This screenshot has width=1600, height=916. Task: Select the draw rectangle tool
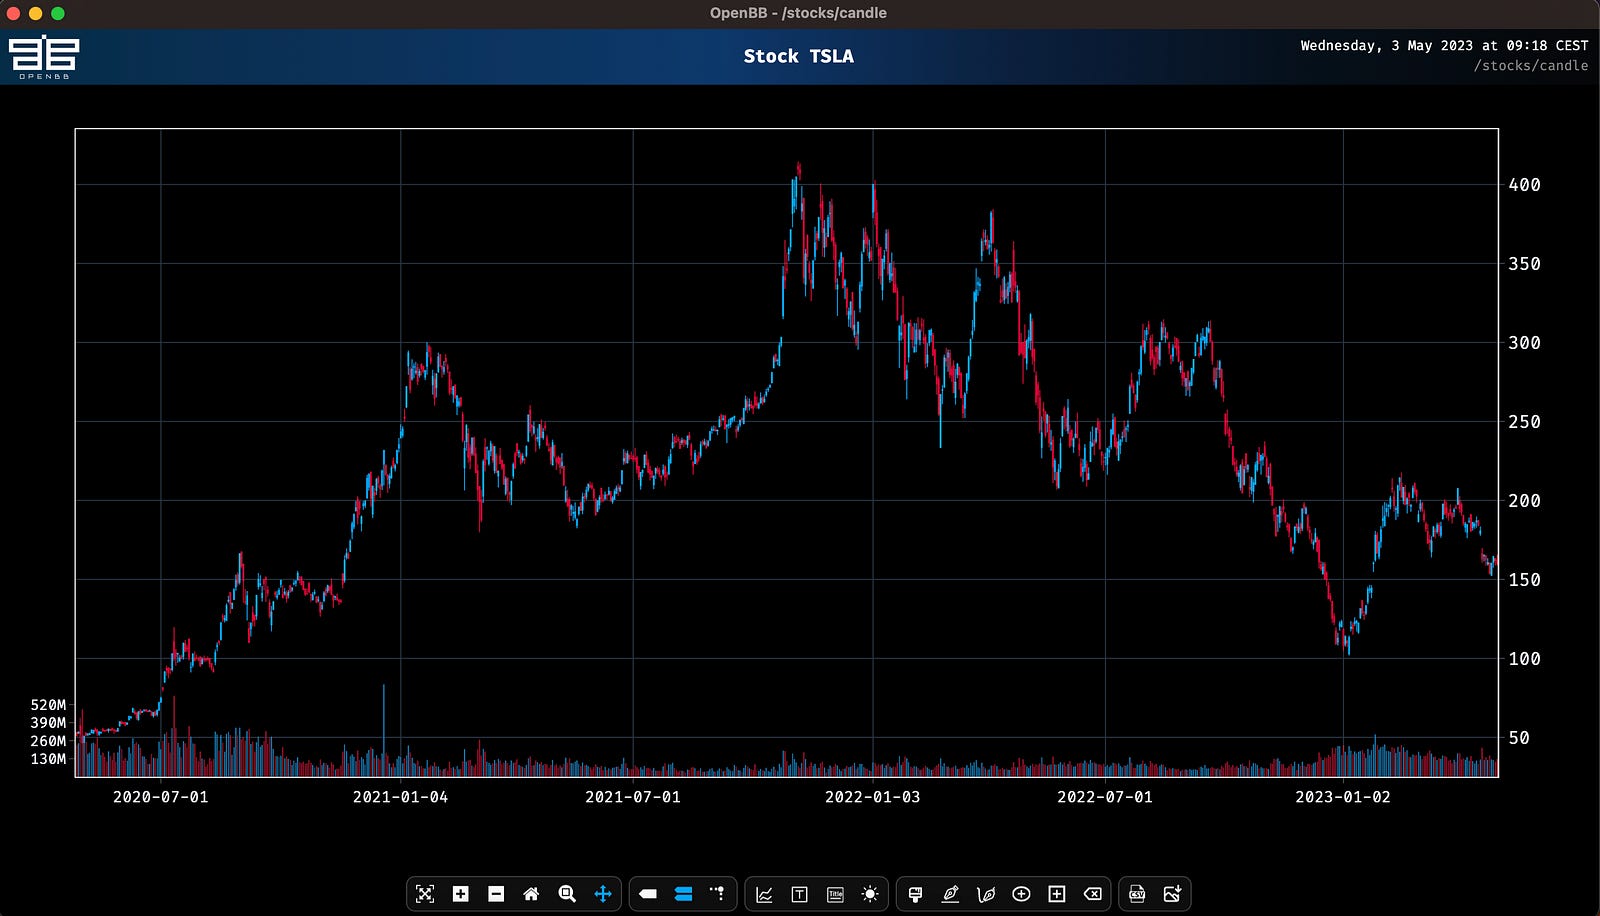(1057, 894)
